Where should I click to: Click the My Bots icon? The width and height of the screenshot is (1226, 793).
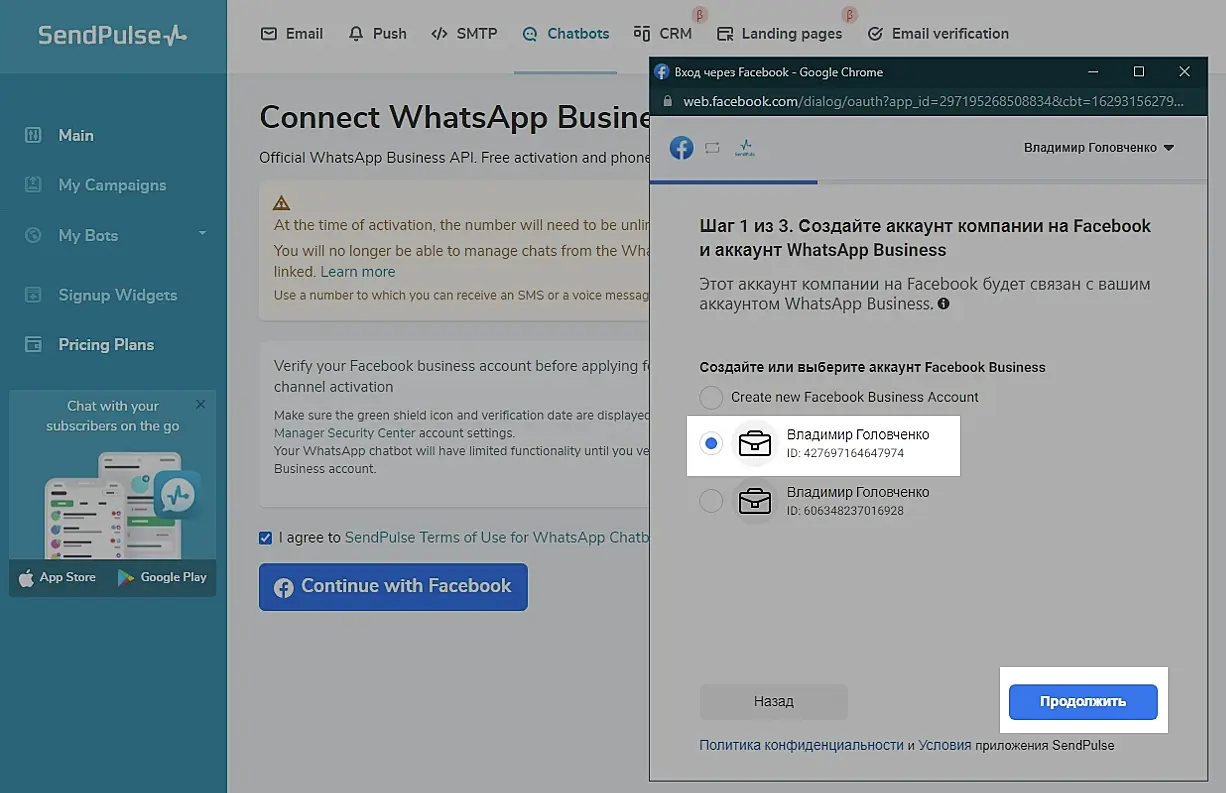33,236
